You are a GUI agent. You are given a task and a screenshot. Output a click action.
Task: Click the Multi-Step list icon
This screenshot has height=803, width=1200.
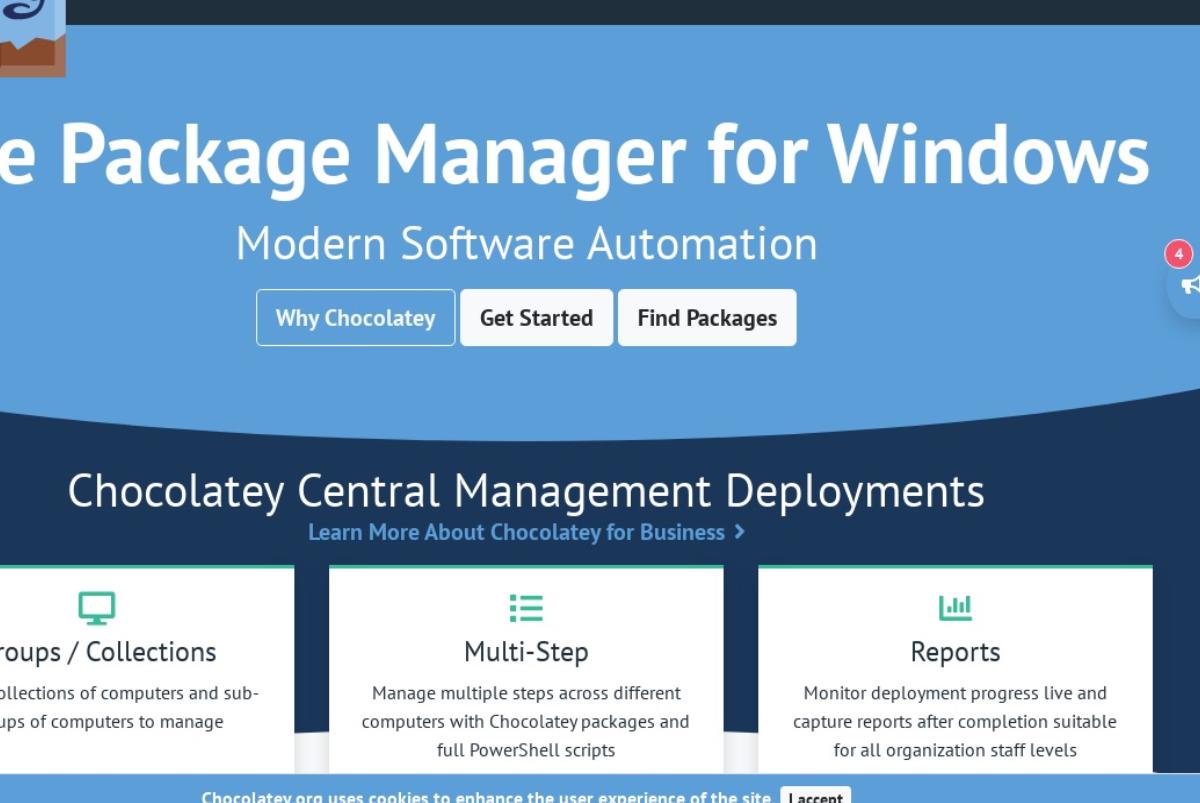click(x=526, y=607)
